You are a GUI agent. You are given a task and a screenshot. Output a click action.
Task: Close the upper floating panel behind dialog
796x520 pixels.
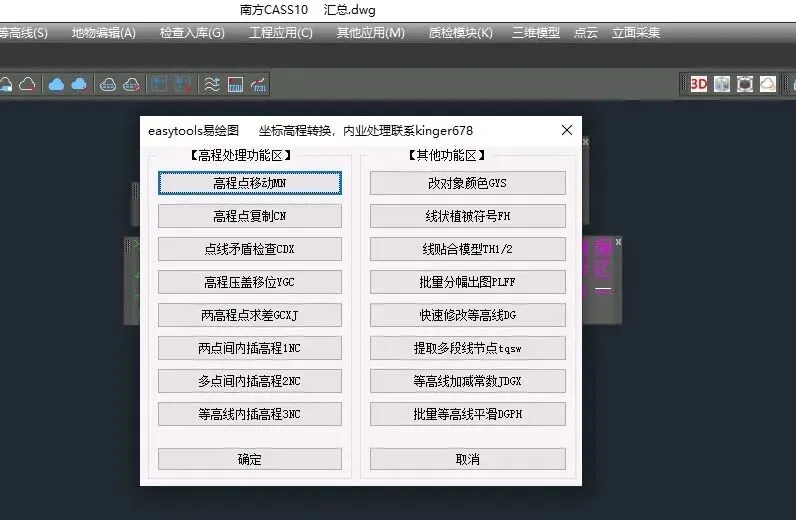pyautogui.click(x=585, y=142)
